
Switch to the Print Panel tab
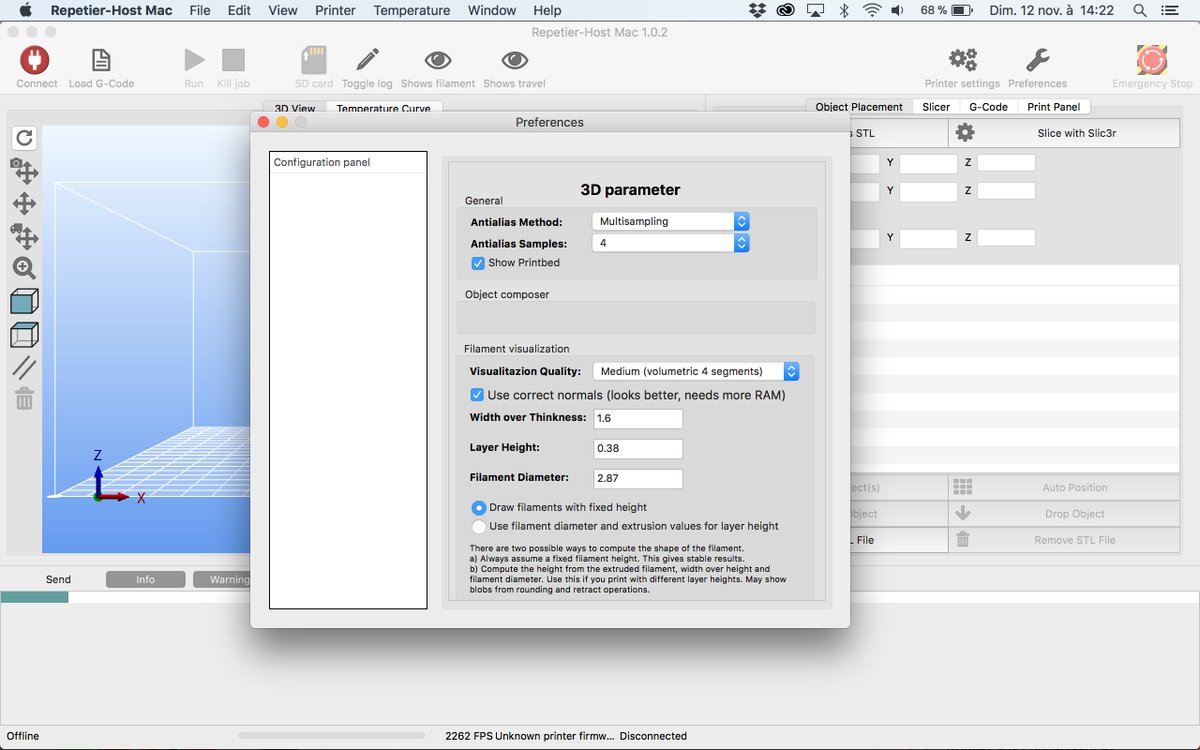tap(1053, 107)
